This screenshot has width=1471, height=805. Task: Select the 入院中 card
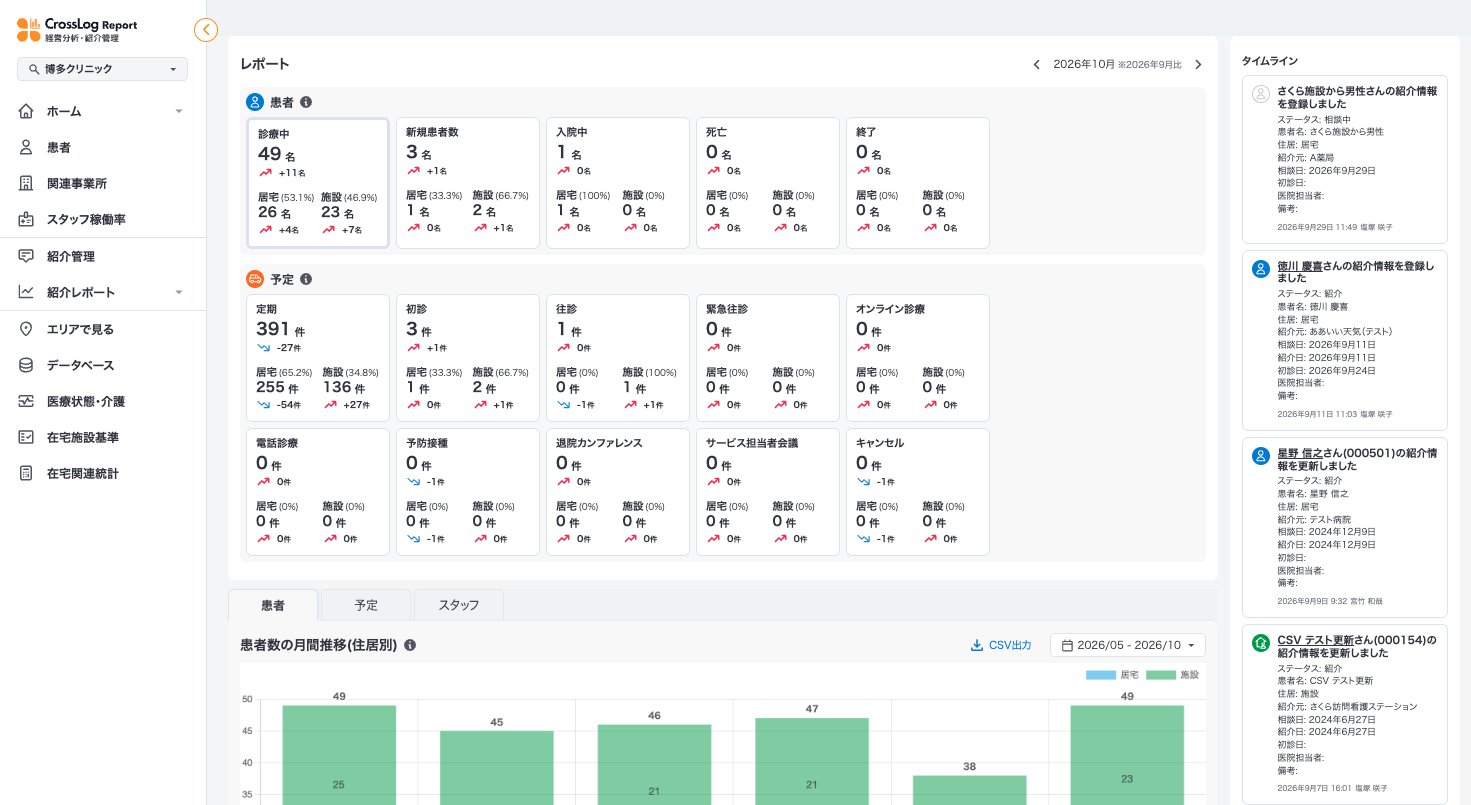coord(618,183)
